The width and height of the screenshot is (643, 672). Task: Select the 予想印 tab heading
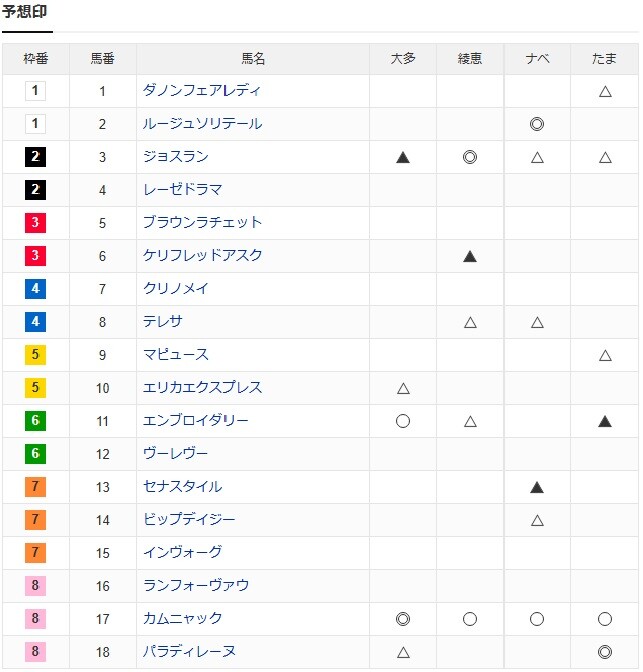pyautogui.click(x=24, y=13)
